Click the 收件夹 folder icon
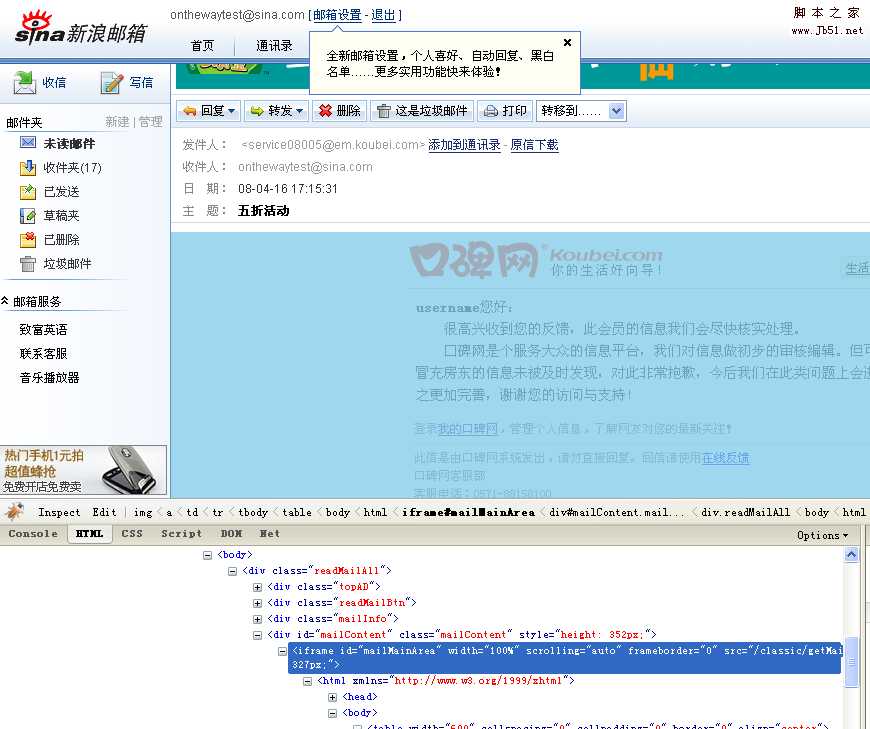 click(28, 167)
